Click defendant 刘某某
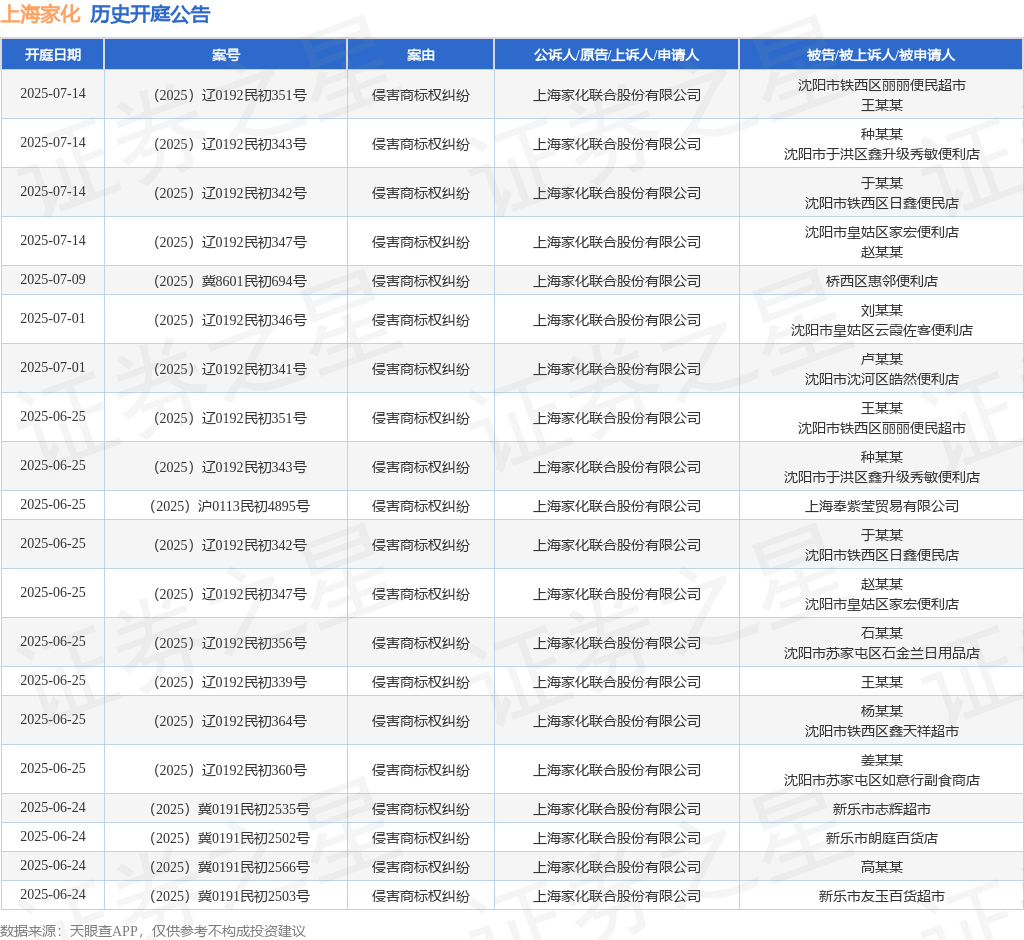 coord(882,310)
